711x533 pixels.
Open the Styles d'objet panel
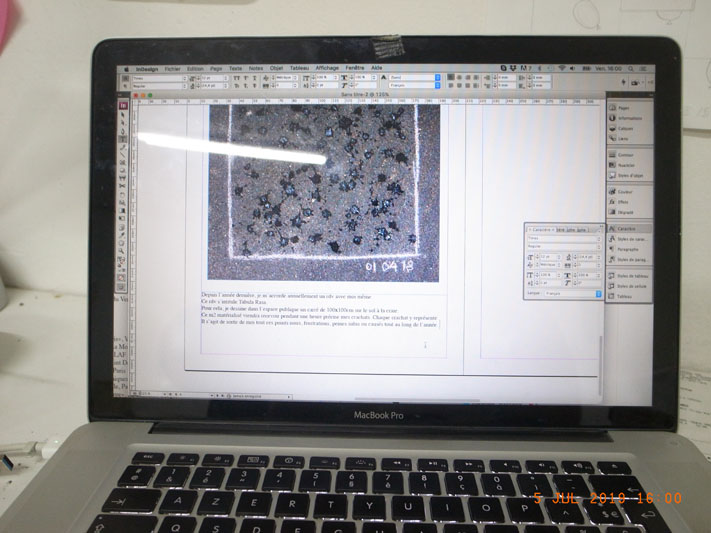(629, 176)
